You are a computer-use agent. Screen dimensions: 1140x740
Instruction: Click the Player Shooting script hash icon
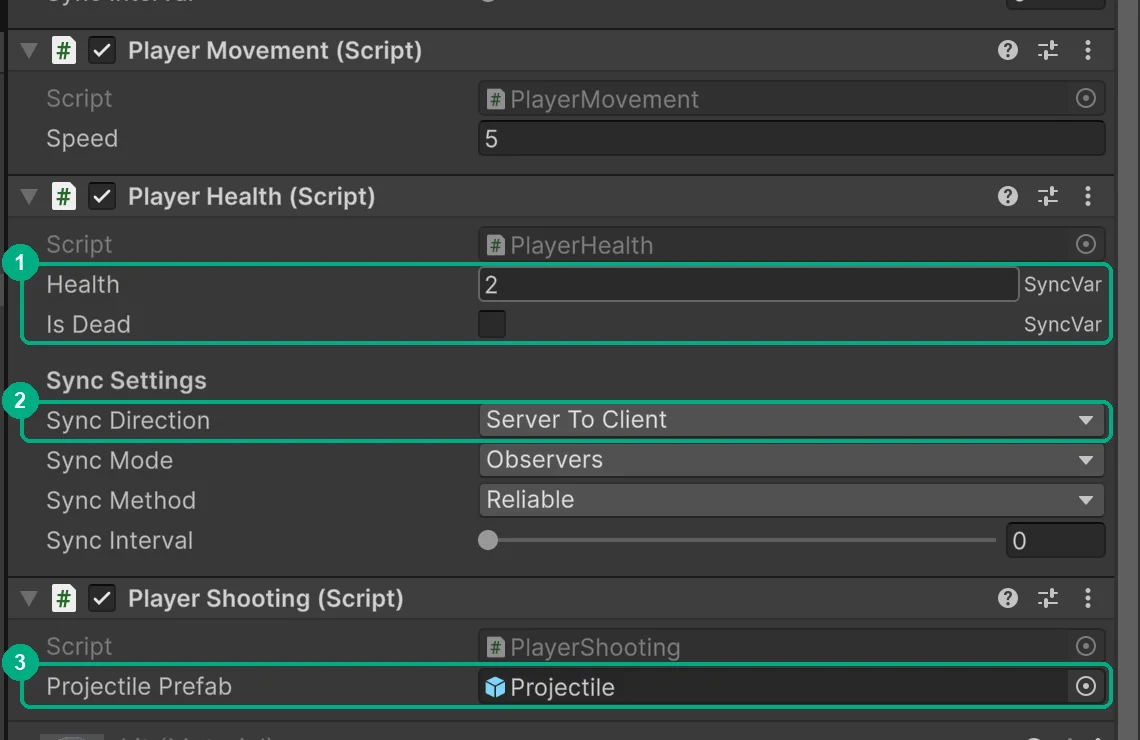pos(64,599)
